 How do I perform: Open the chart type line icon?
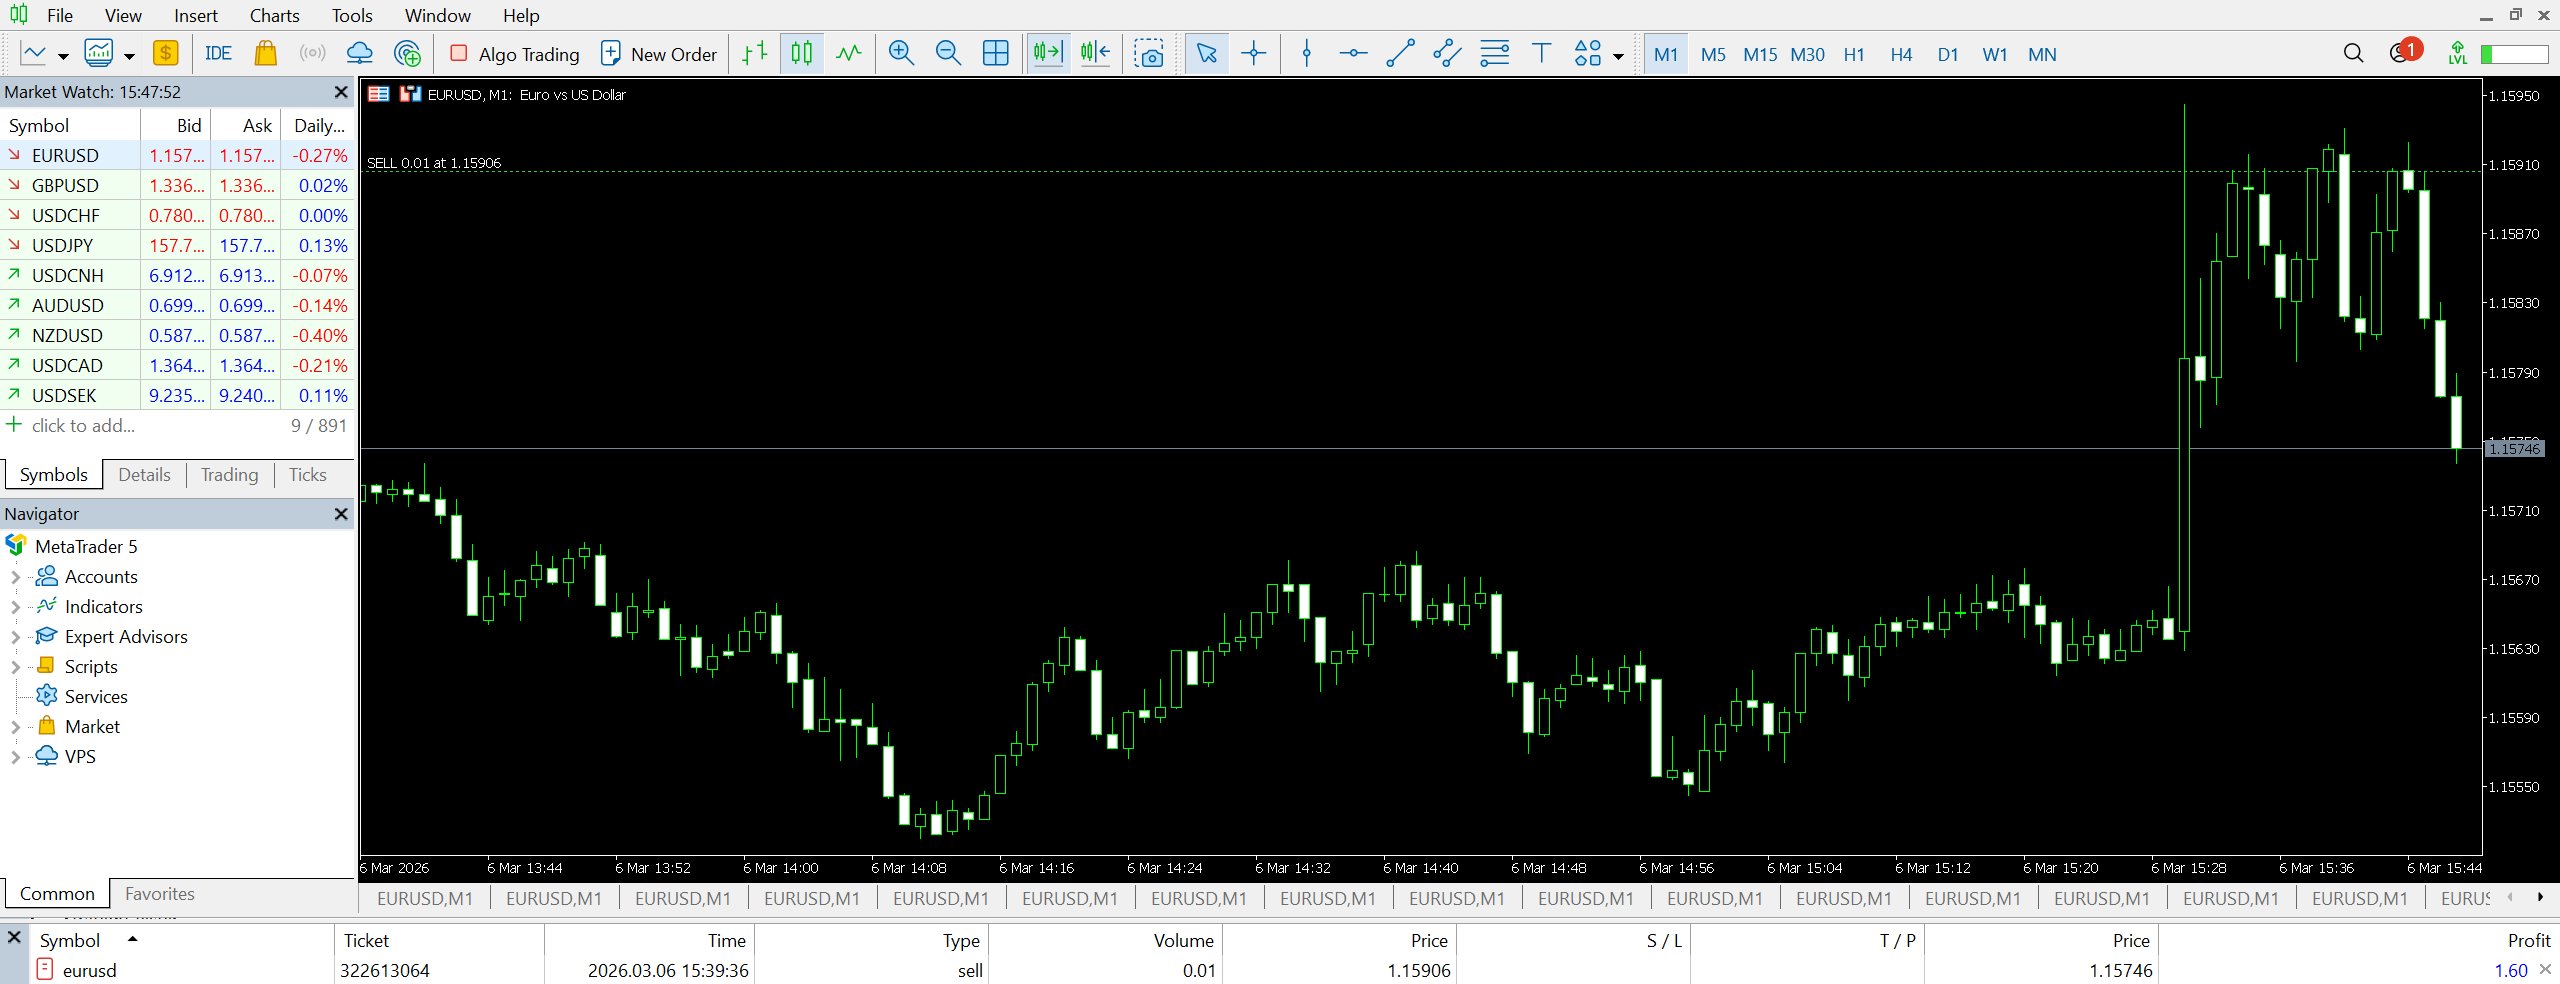coord(33,54)
